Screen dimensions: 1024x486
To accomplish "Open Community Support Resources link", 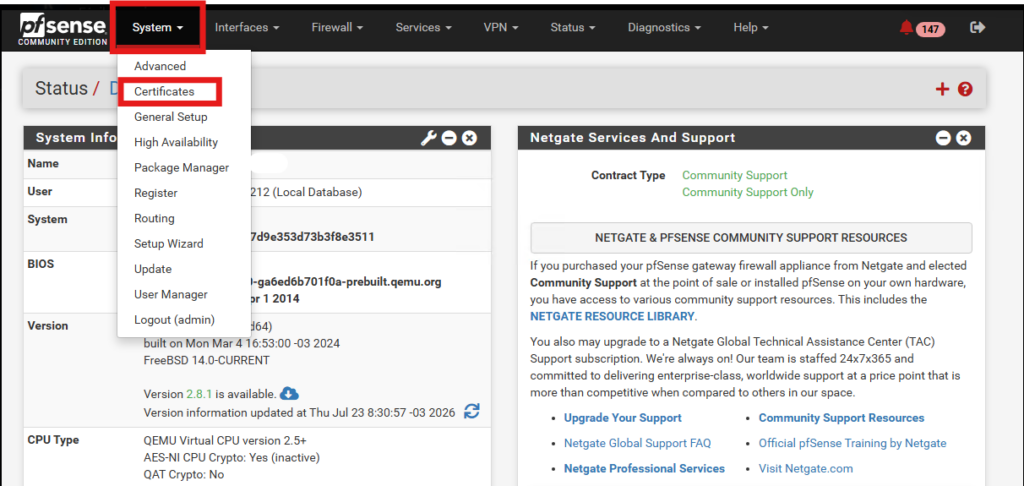I will [841, 417].
